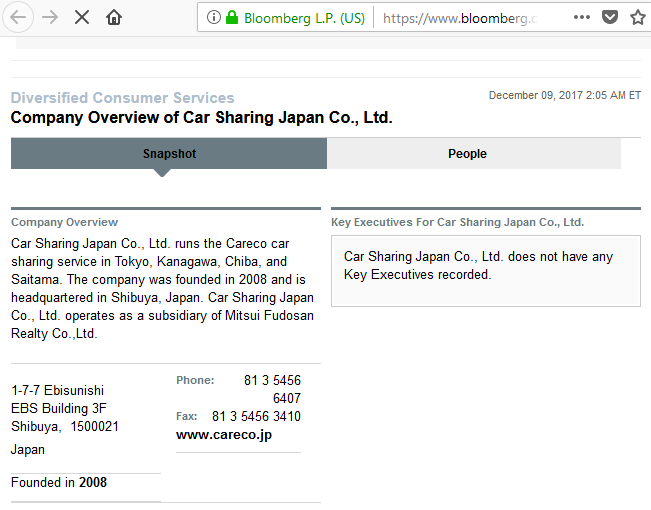The height and width of the screenshot is (510, 651).
Task: Click the Fax: label
Action: click(x=186, y=417)
